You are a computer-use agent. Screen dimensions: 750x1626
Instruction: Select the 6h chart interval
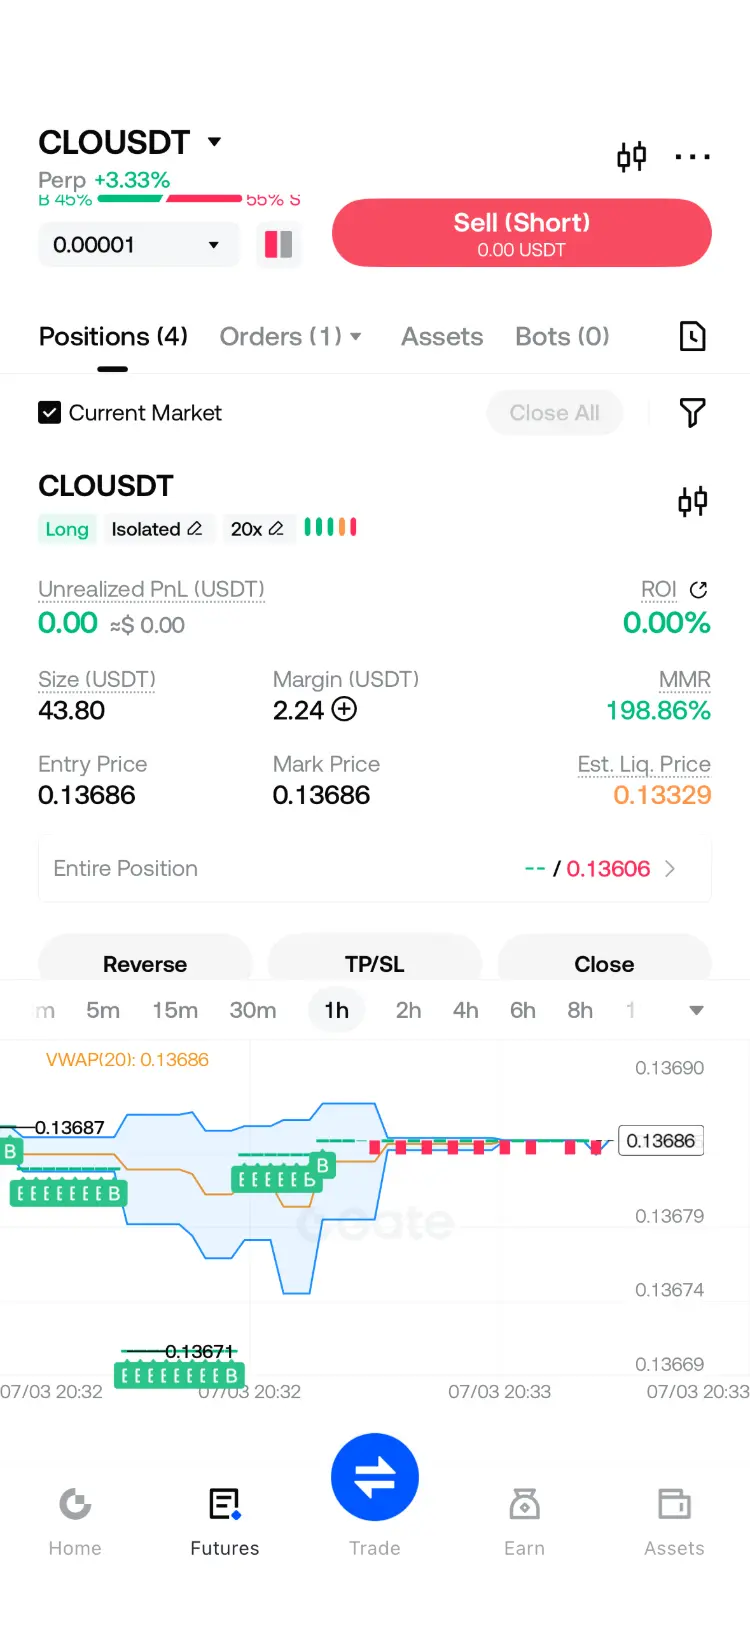tap(523, 1010)
